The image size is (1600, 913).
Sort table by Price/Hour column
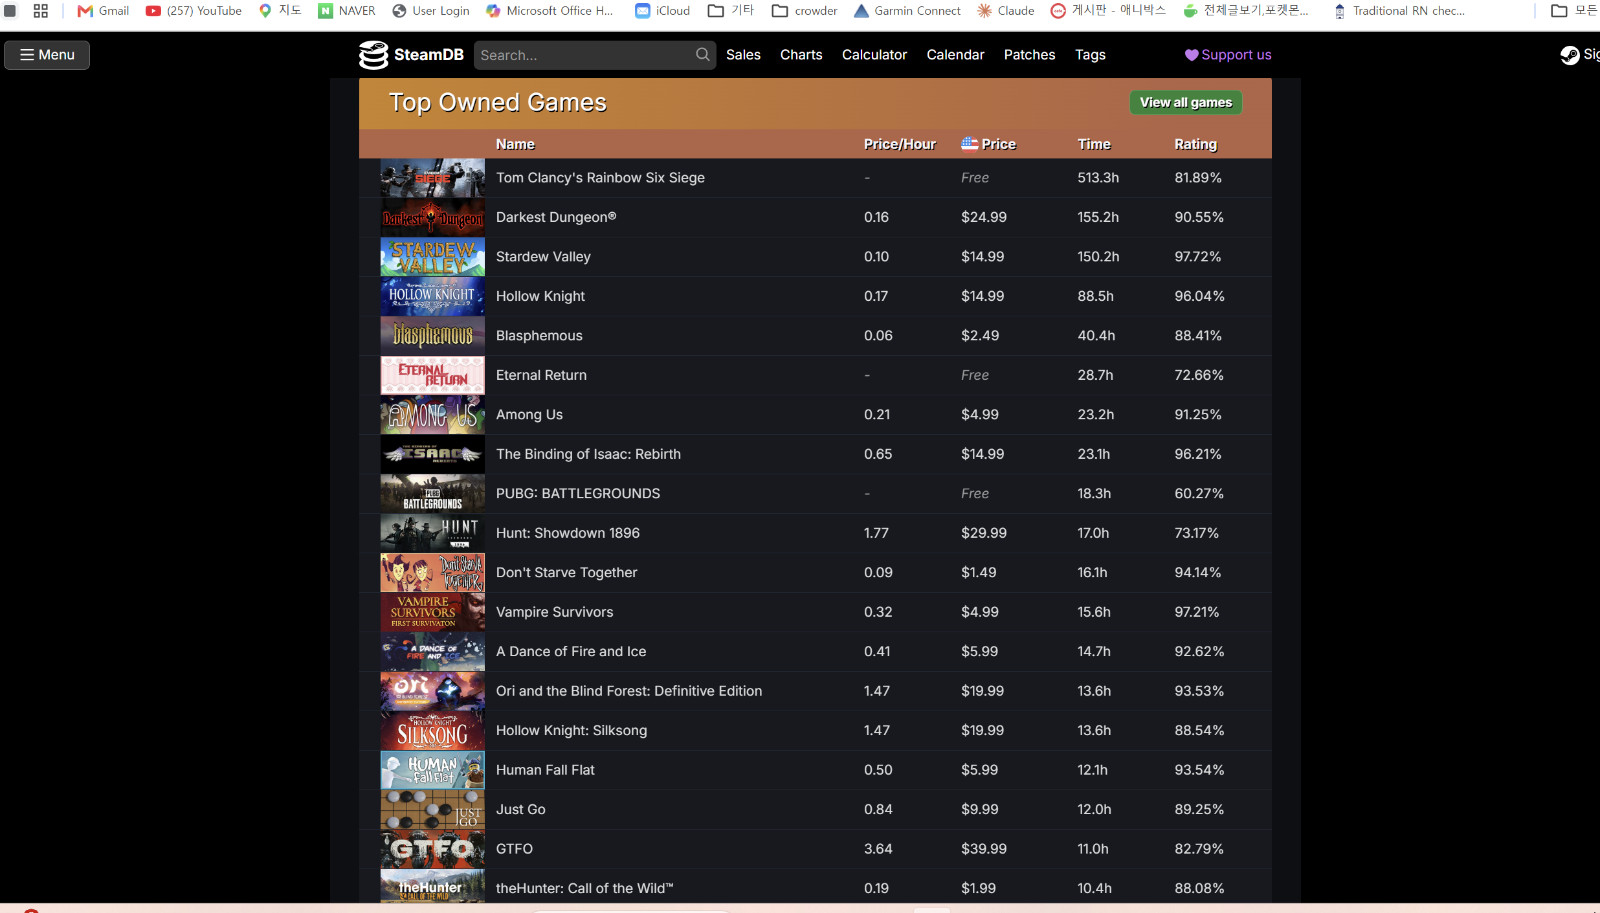(x=900, y=144)
